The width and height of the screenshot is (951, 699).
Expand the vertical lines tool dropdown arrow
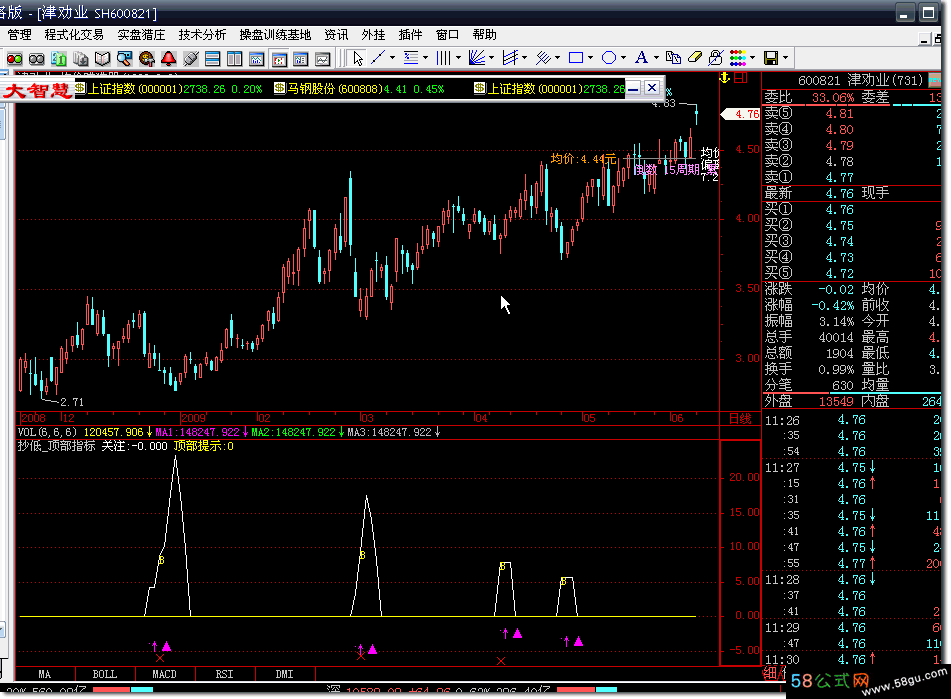(x=458, y=58)
